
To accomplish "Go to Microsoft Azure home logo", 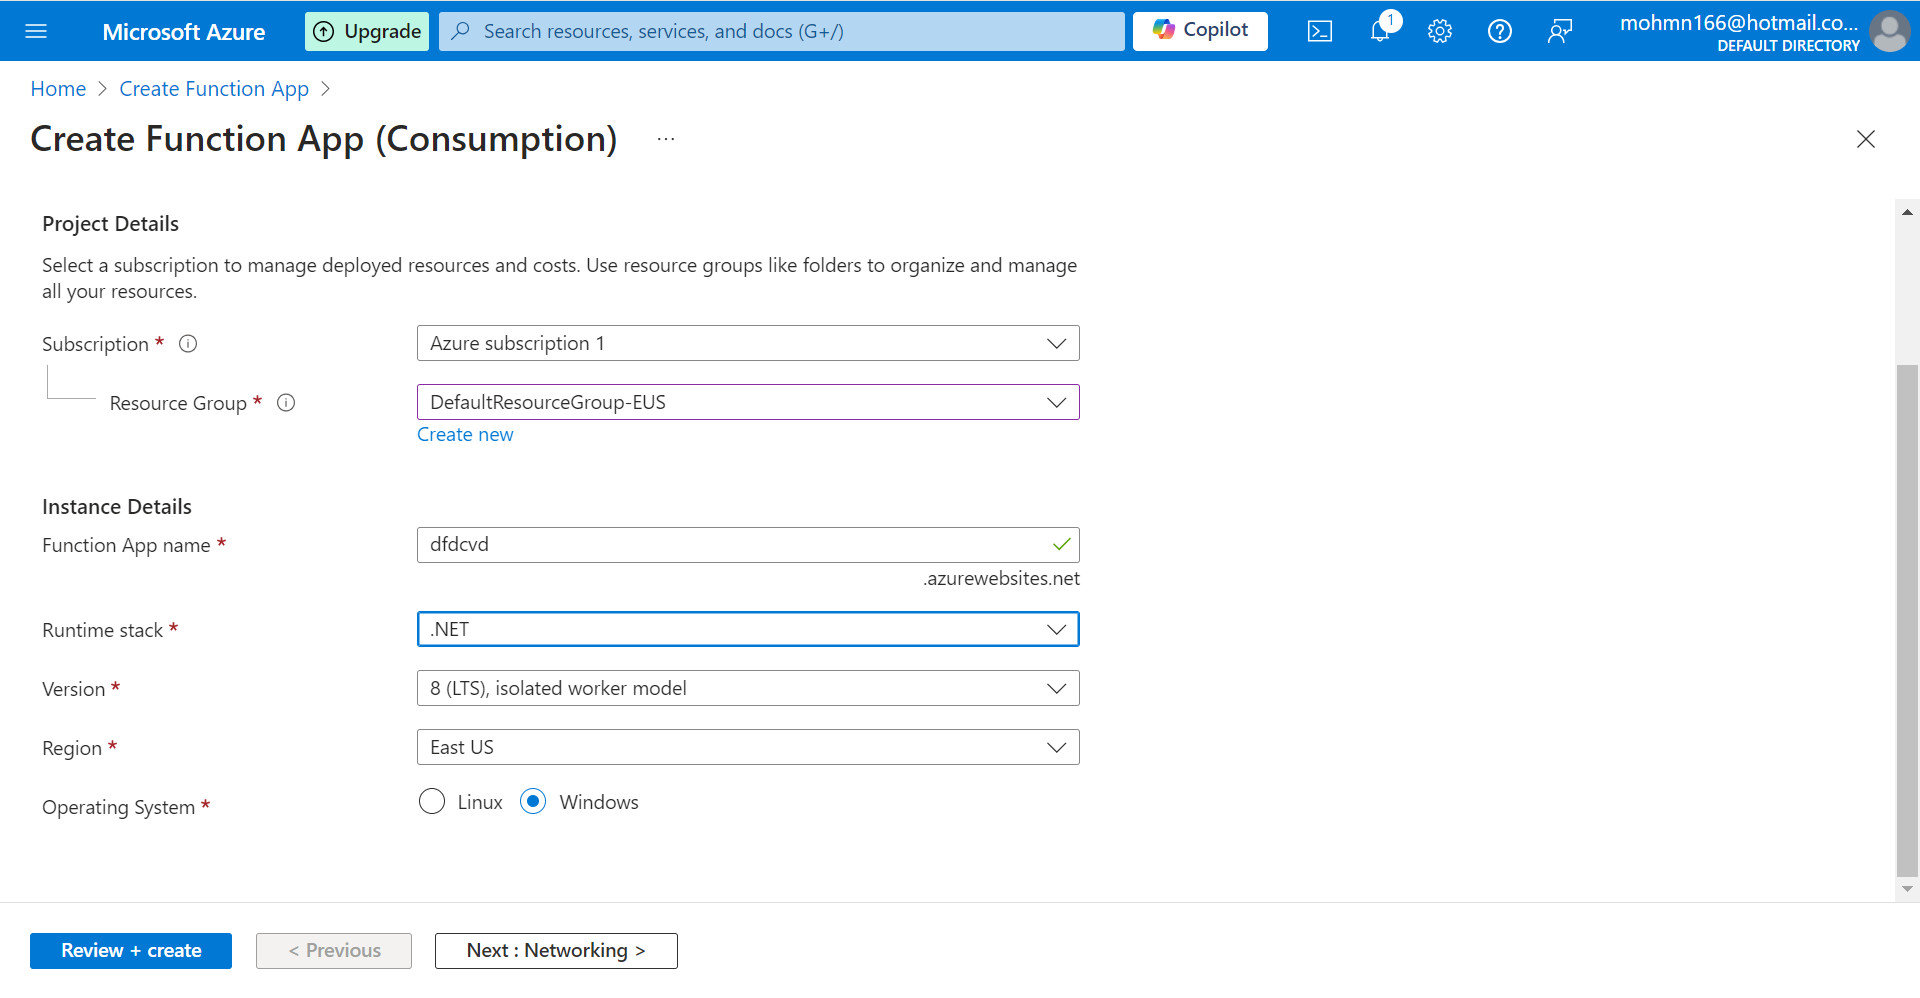I will pyautogui.click(x=184, y=32).
